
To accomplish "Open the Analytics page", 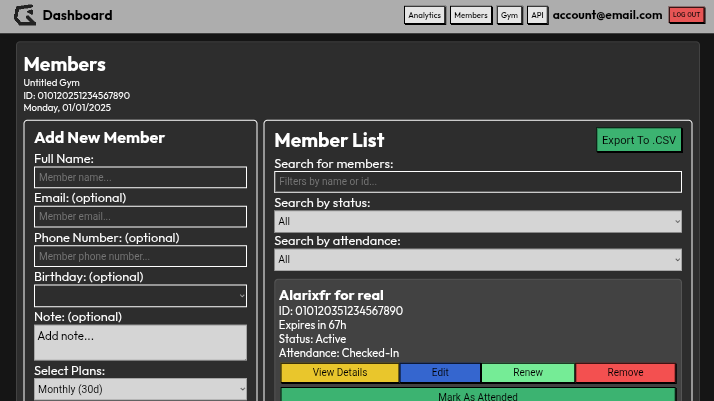I will click(424, 15).
